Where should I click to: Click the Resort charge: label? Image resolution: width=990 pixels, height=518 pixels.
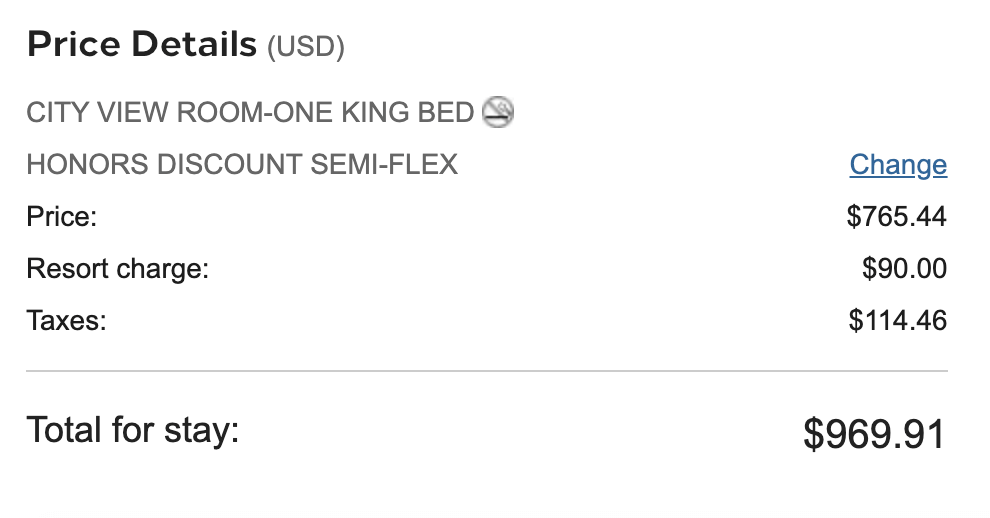click(117, 269)
